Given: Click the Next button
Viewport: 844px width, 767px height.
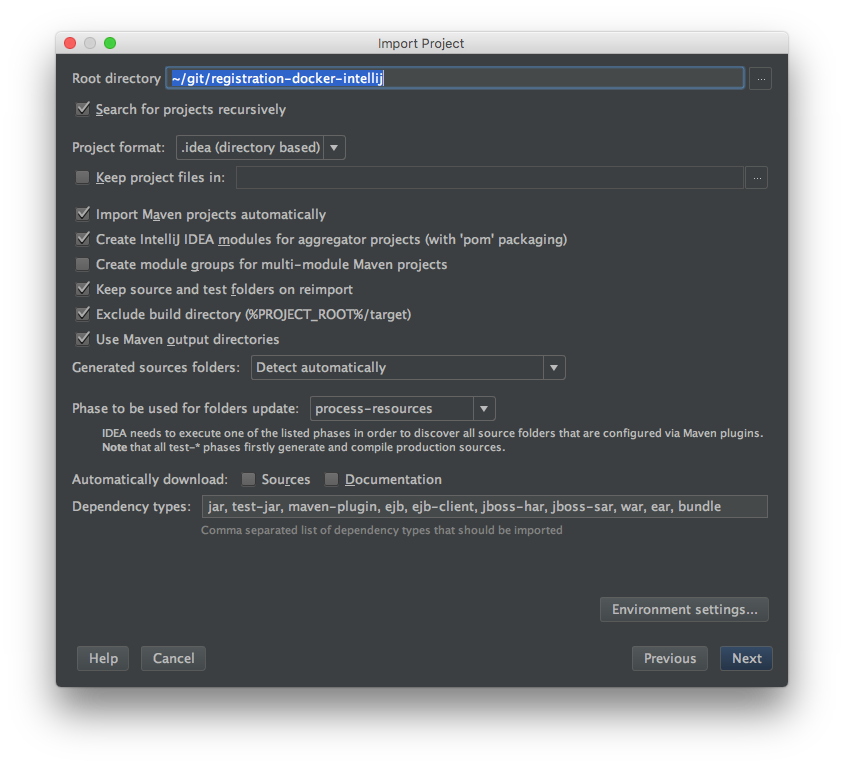Looking at the screenshot, I should tap(746, 658).
